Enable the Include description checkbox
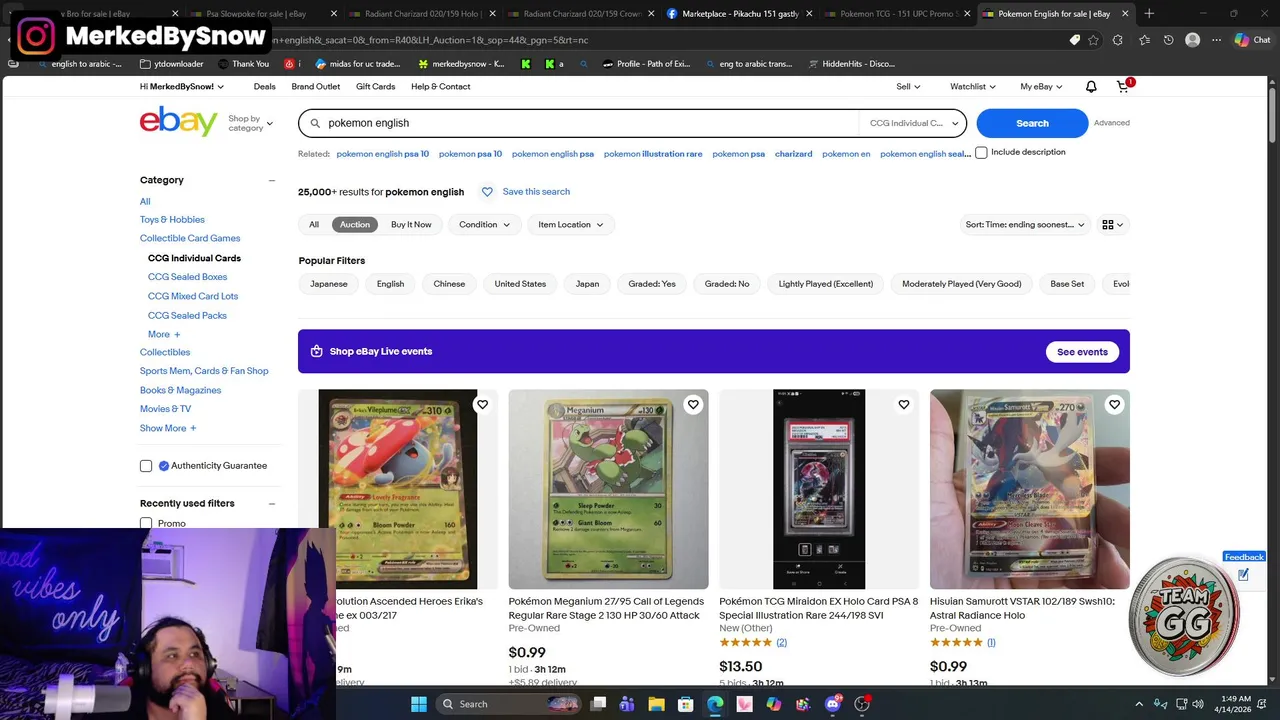Image resolution: width=1280 pixels, height=720 pixels. coord(981,153)
